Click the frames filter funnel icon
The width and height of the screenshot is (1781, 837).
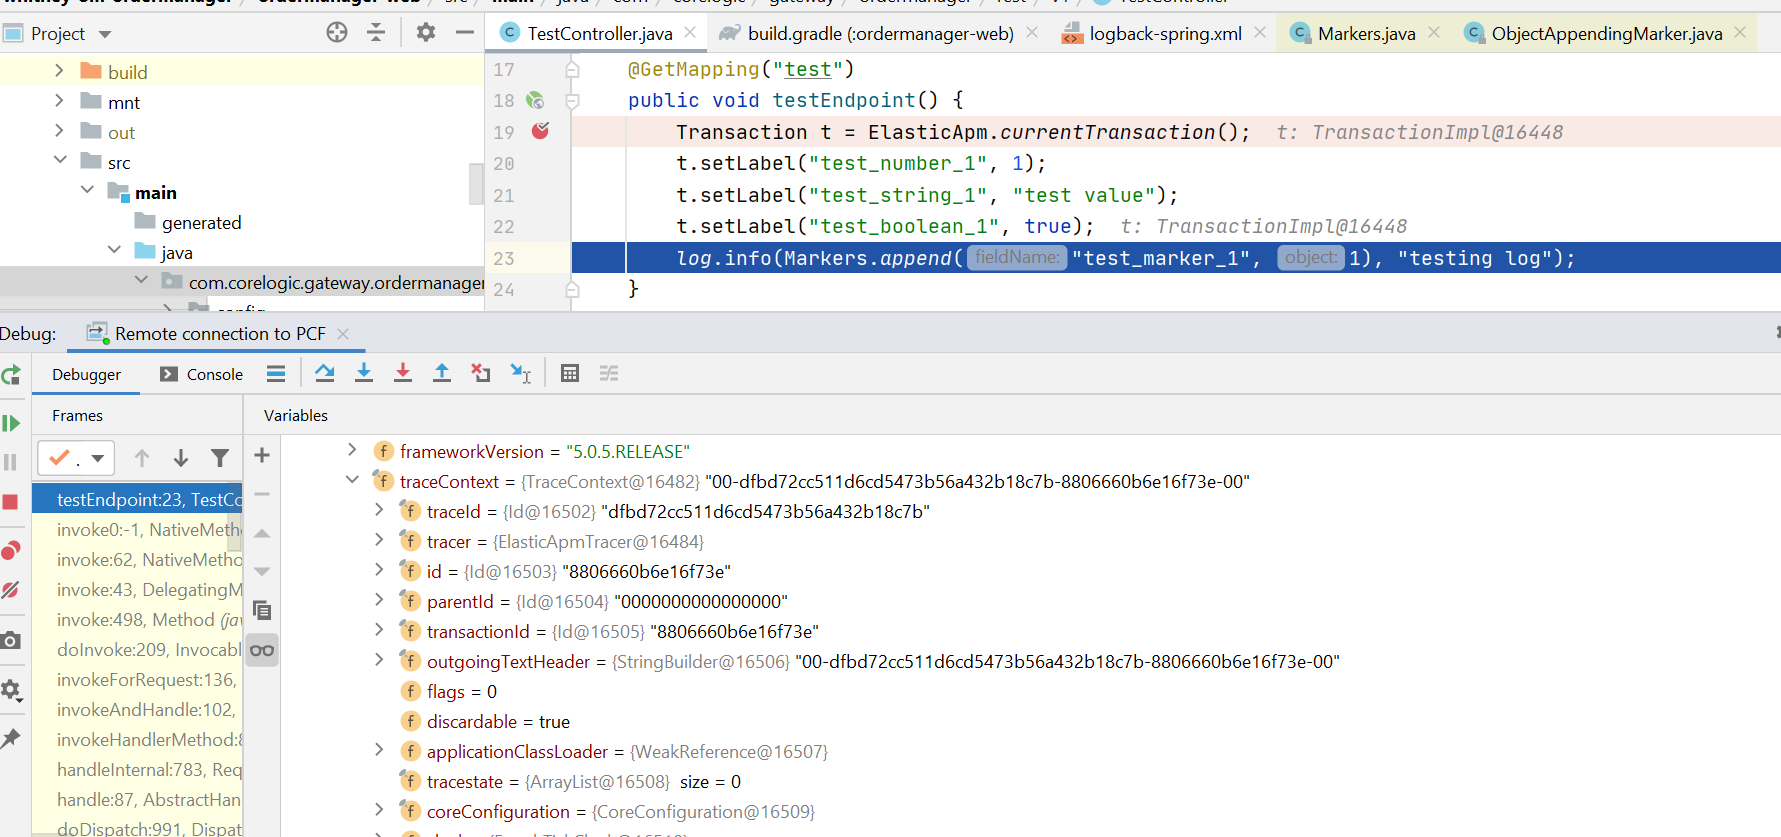tap(220, 458)
